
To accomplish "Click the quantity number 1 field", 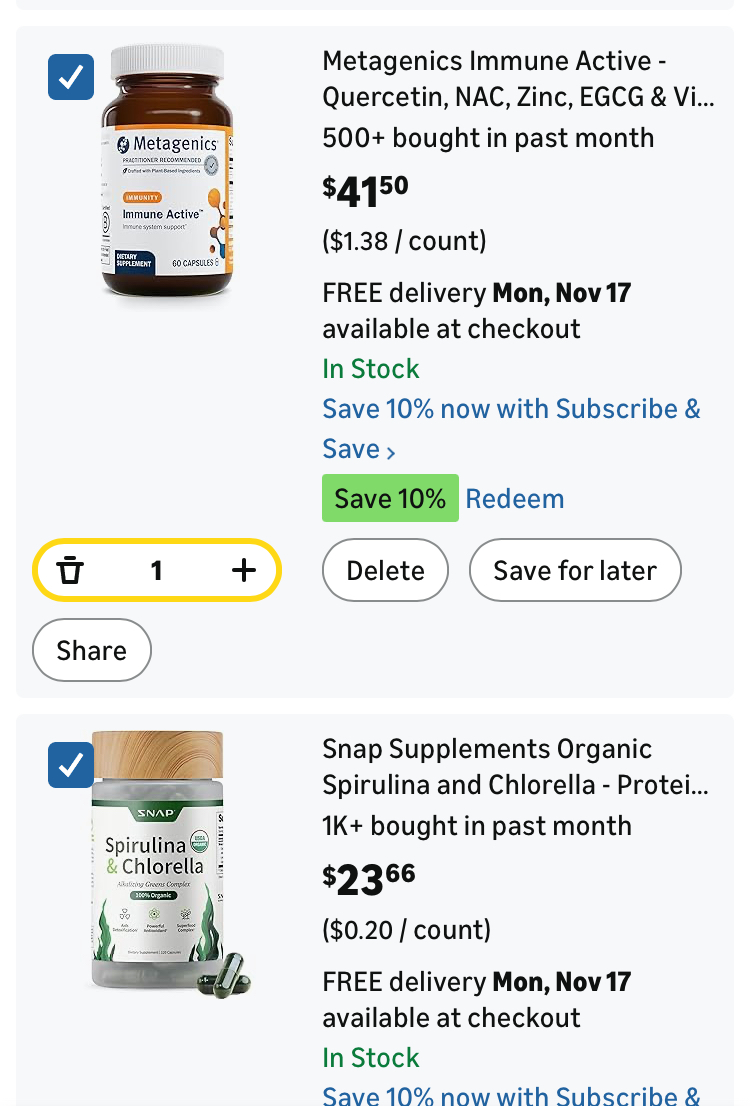I will (x=156, y=570).
